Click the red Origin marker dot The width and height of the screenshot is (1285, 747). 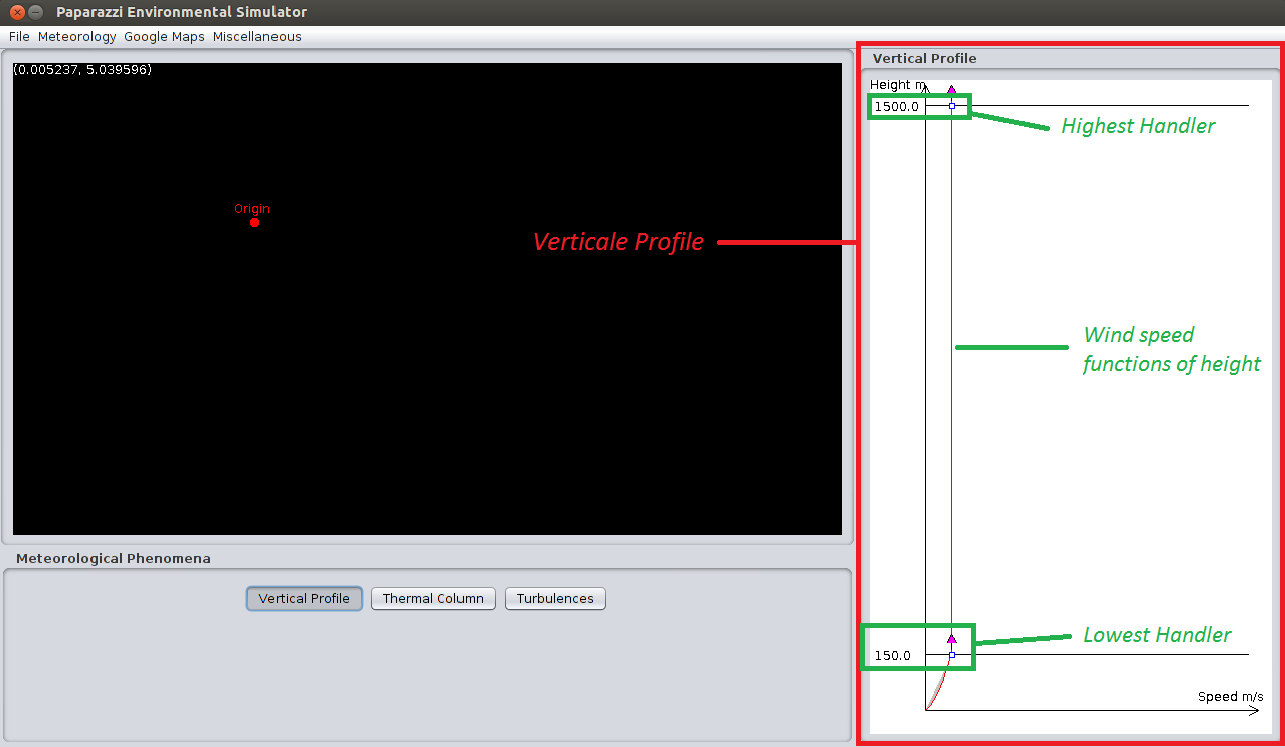click(255, 222)
